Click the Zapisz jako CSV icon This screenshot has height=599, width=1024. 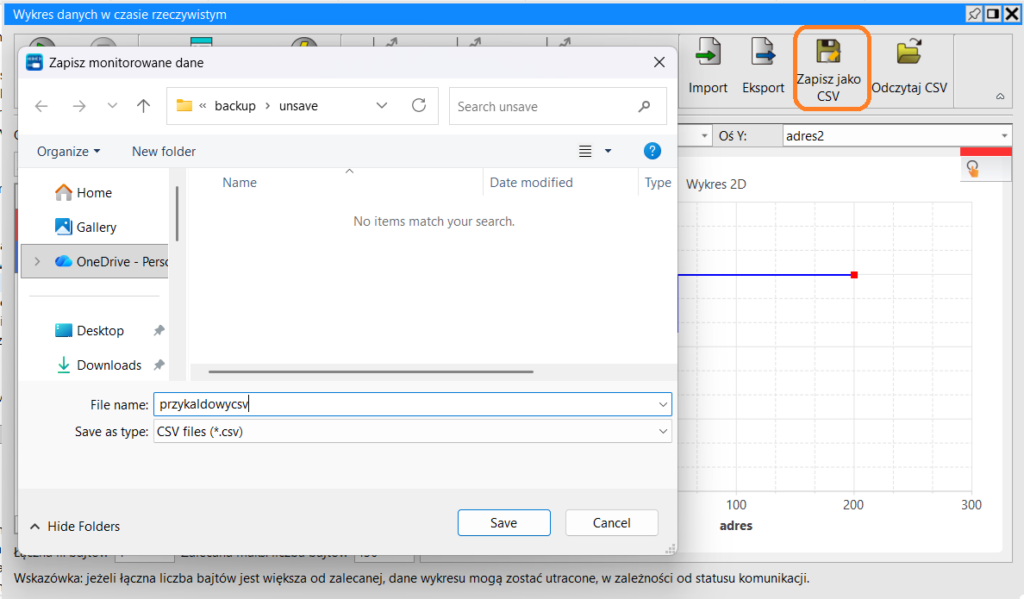pos(828,51)
